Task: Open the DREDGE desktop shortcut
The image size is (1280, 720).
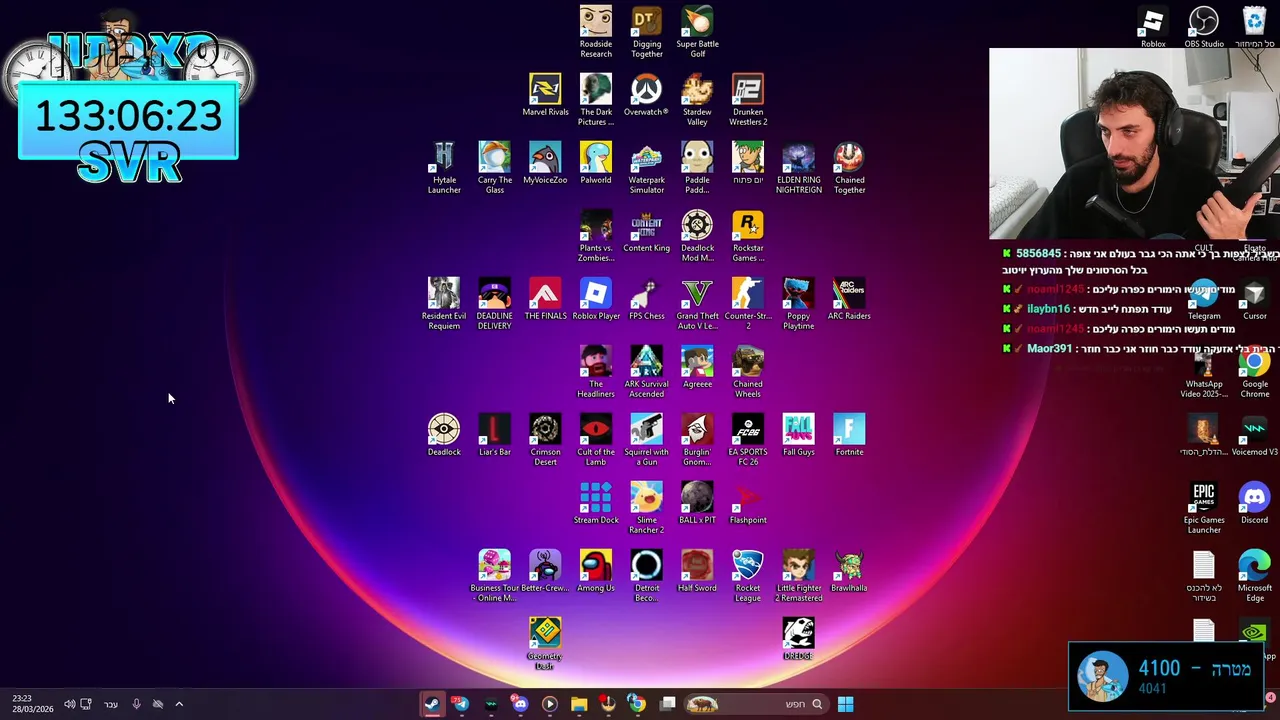Action: pyautogui.click(x=798, y=639)
